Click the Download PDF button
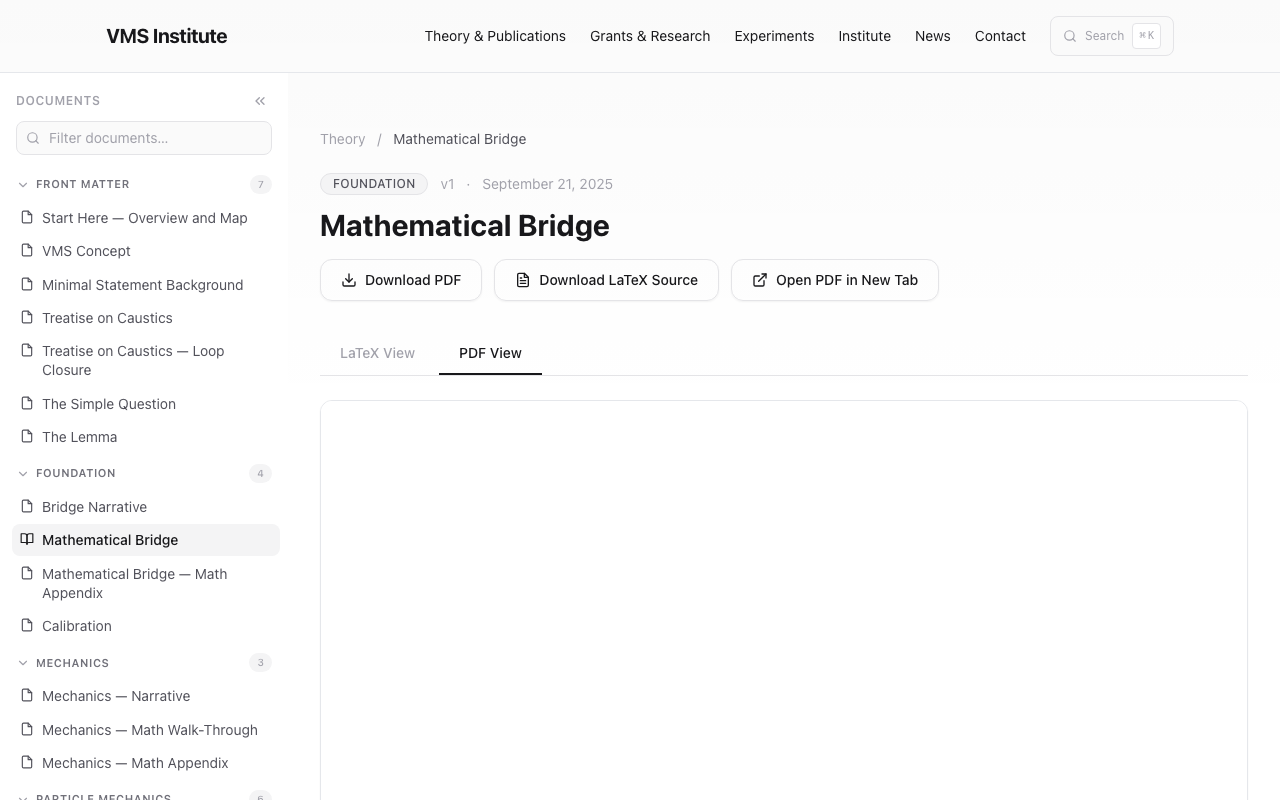The image size is (1280, 800). (x=401, y=280)
